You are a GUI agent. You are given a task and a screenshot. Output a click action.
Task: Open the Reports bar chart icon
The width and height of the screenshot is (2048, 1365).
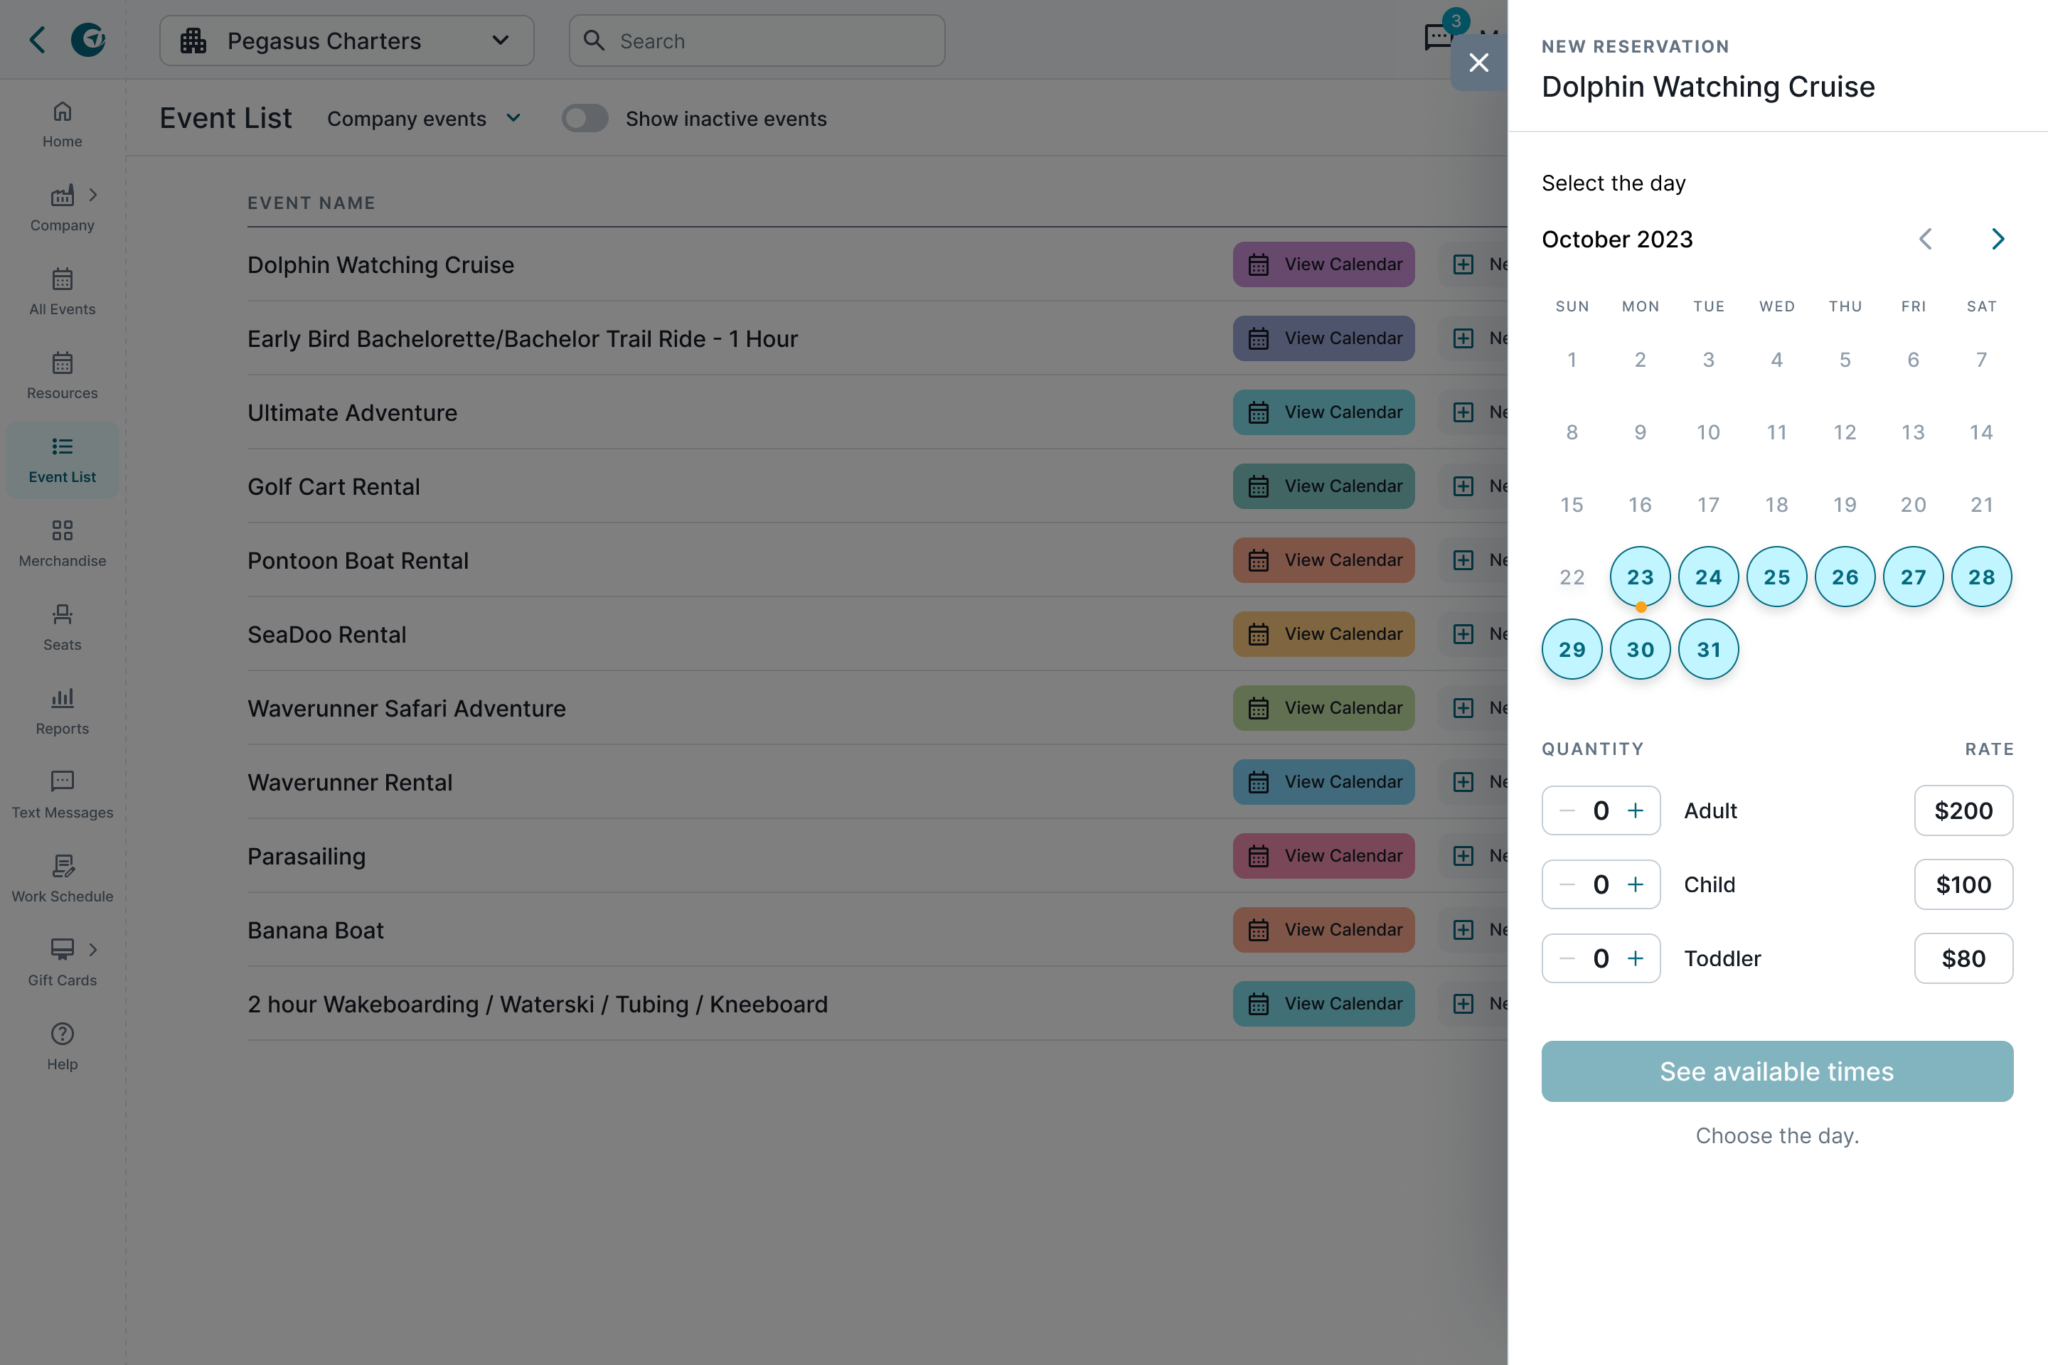62,698
